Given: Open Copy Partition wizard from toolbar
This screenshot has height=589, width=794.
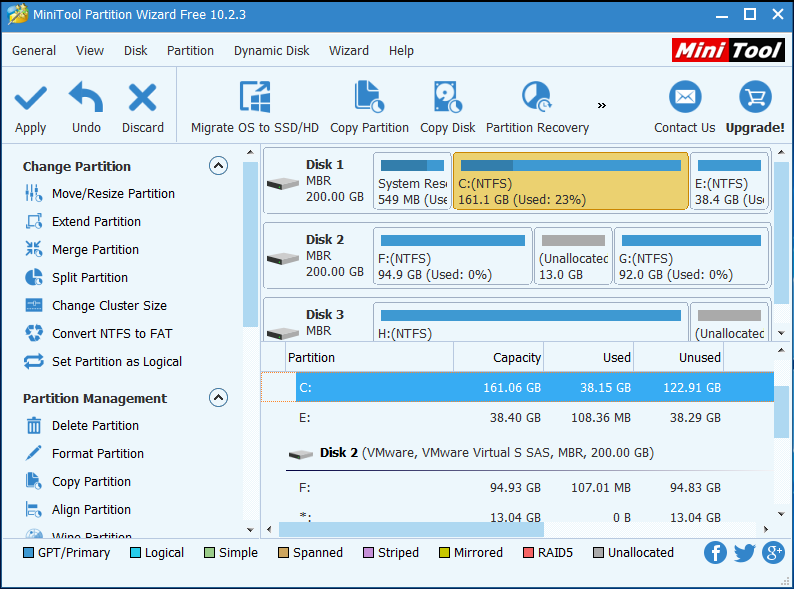Looking at the screenshot, I should tap(369, 108).
